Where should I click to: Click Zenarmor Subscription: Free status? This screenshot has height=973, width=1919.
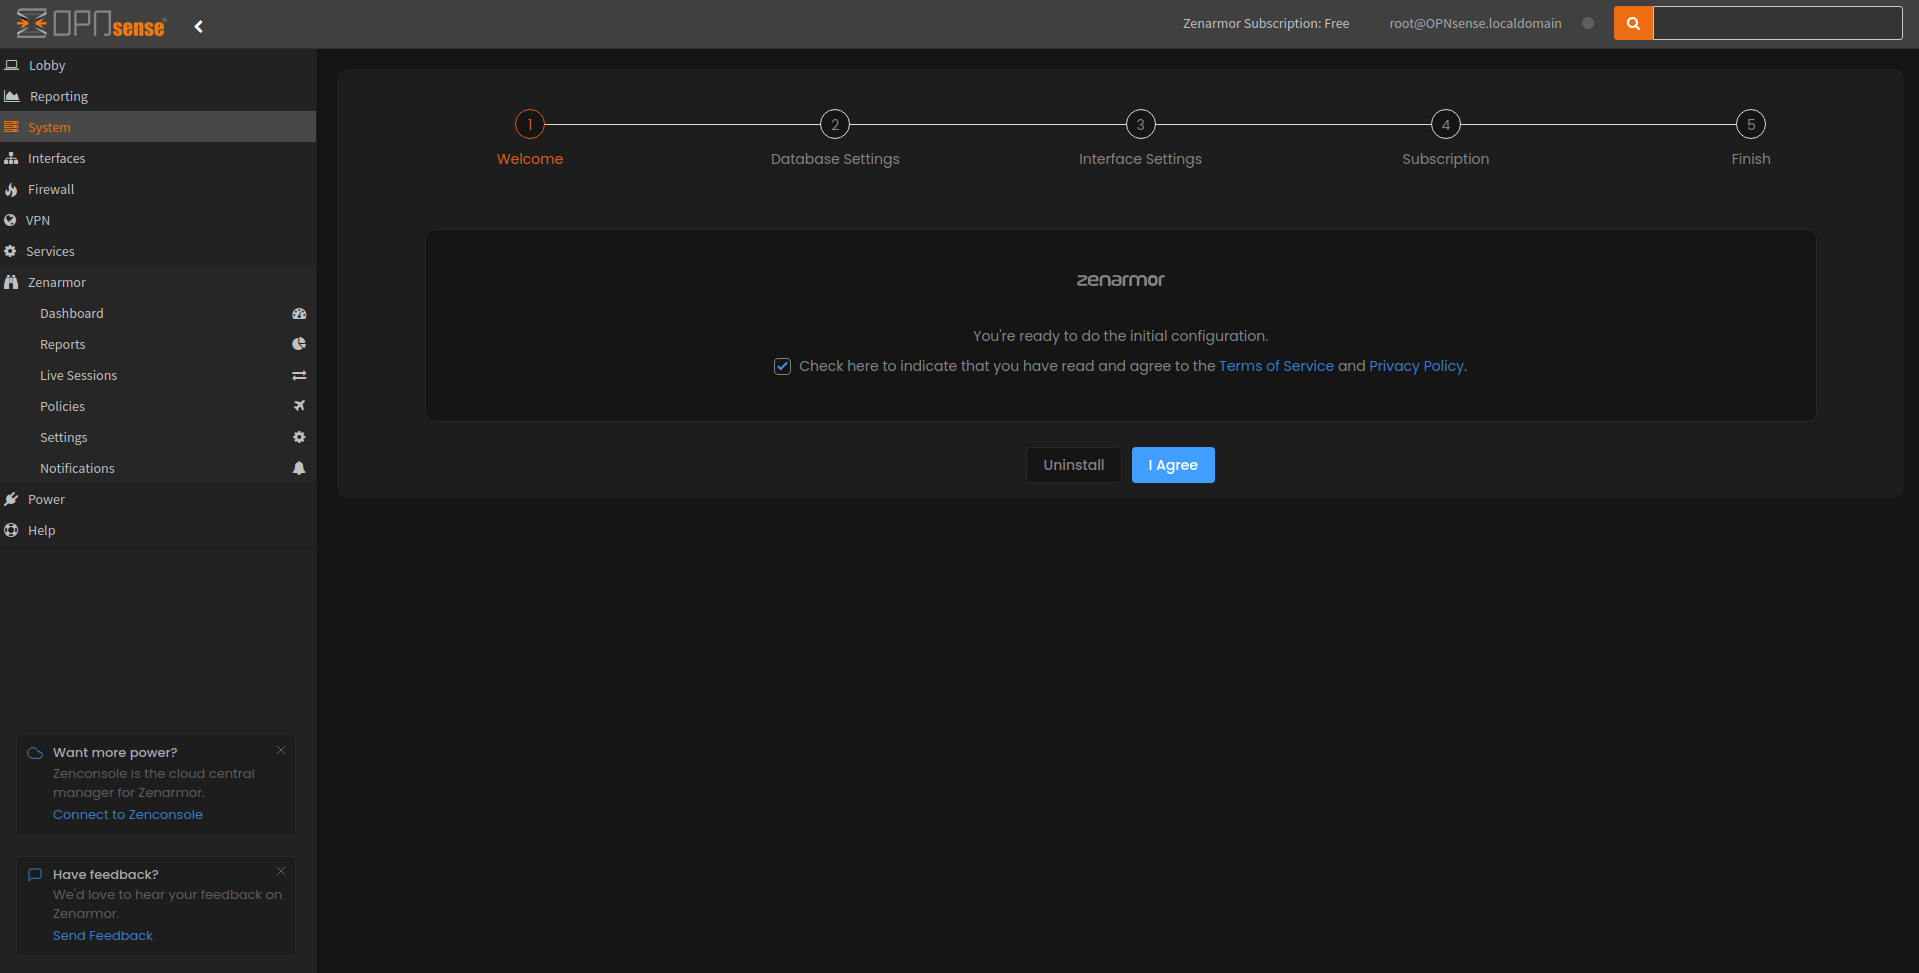pyautogui.click(x=1266, y=23)
